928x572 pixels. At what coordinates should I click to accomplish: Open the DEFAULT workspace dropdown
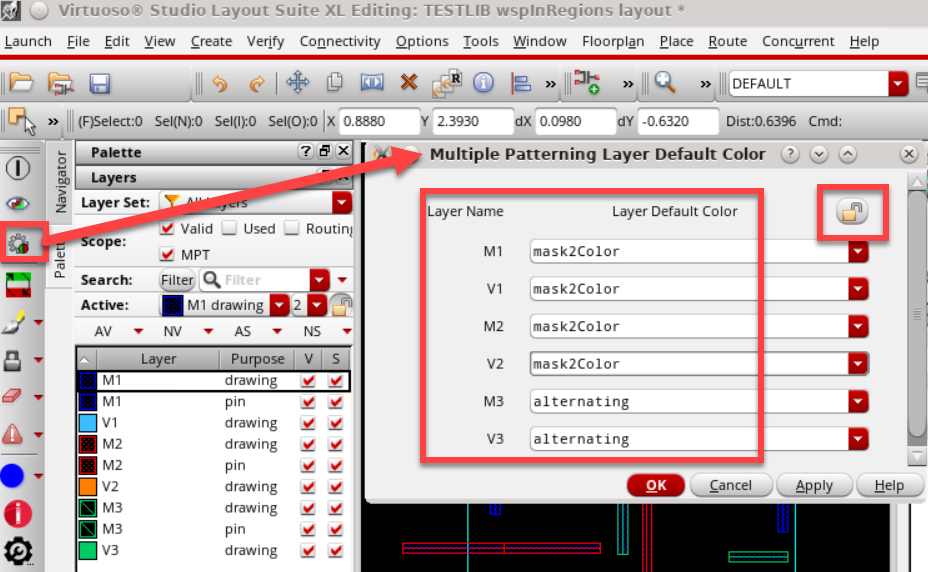(897, 83)
